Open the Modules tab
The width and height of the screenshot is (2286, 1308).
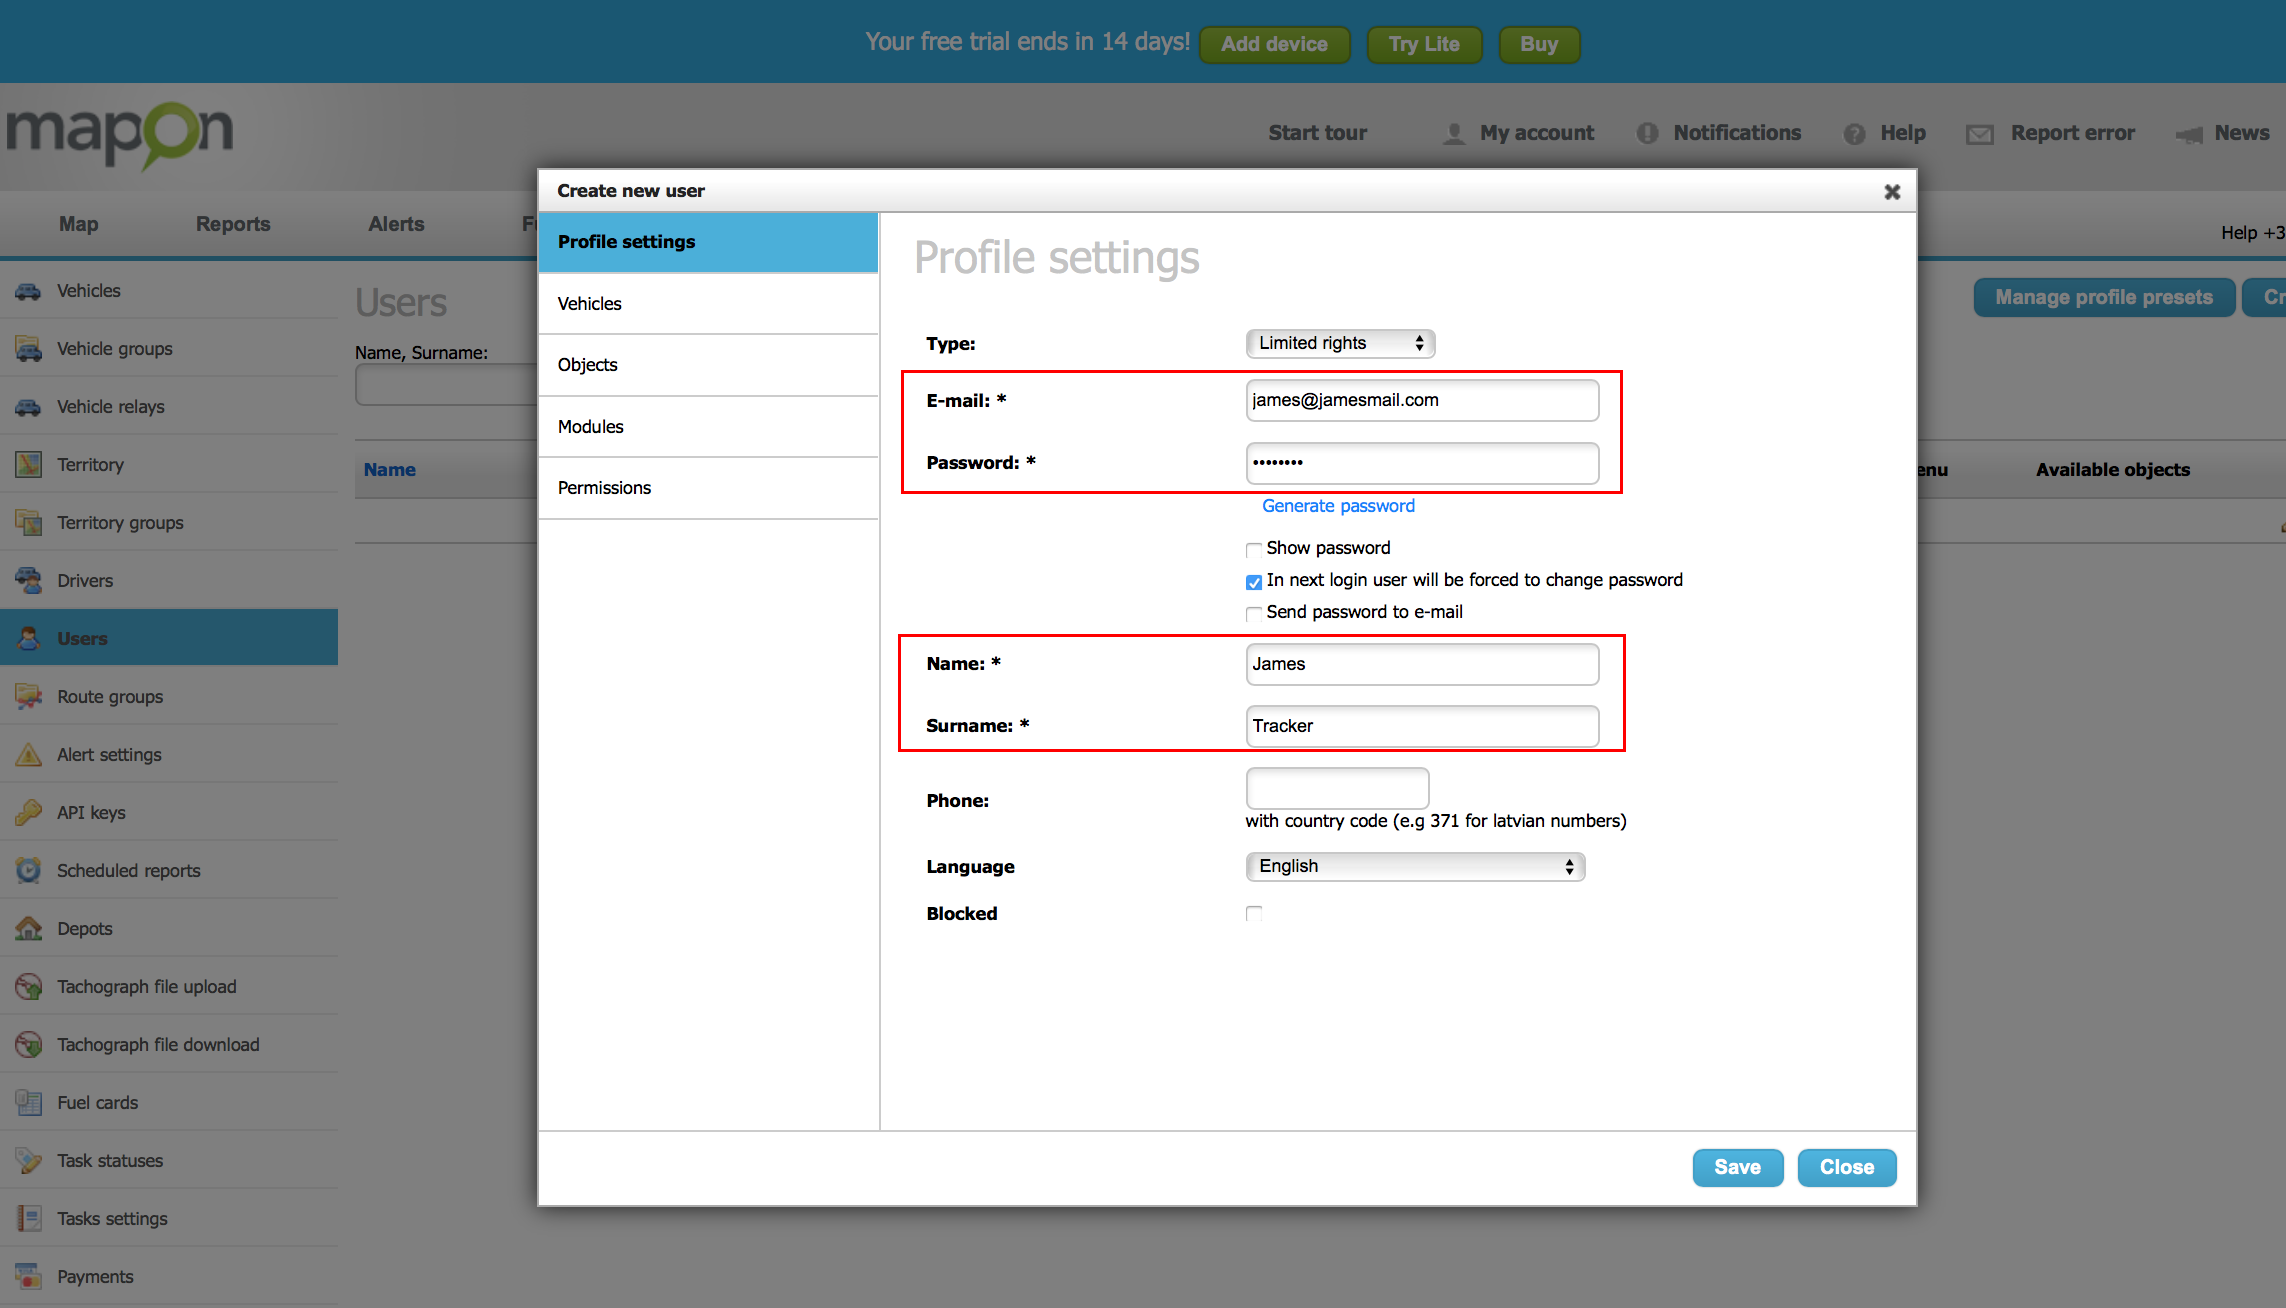click(708, 427)
